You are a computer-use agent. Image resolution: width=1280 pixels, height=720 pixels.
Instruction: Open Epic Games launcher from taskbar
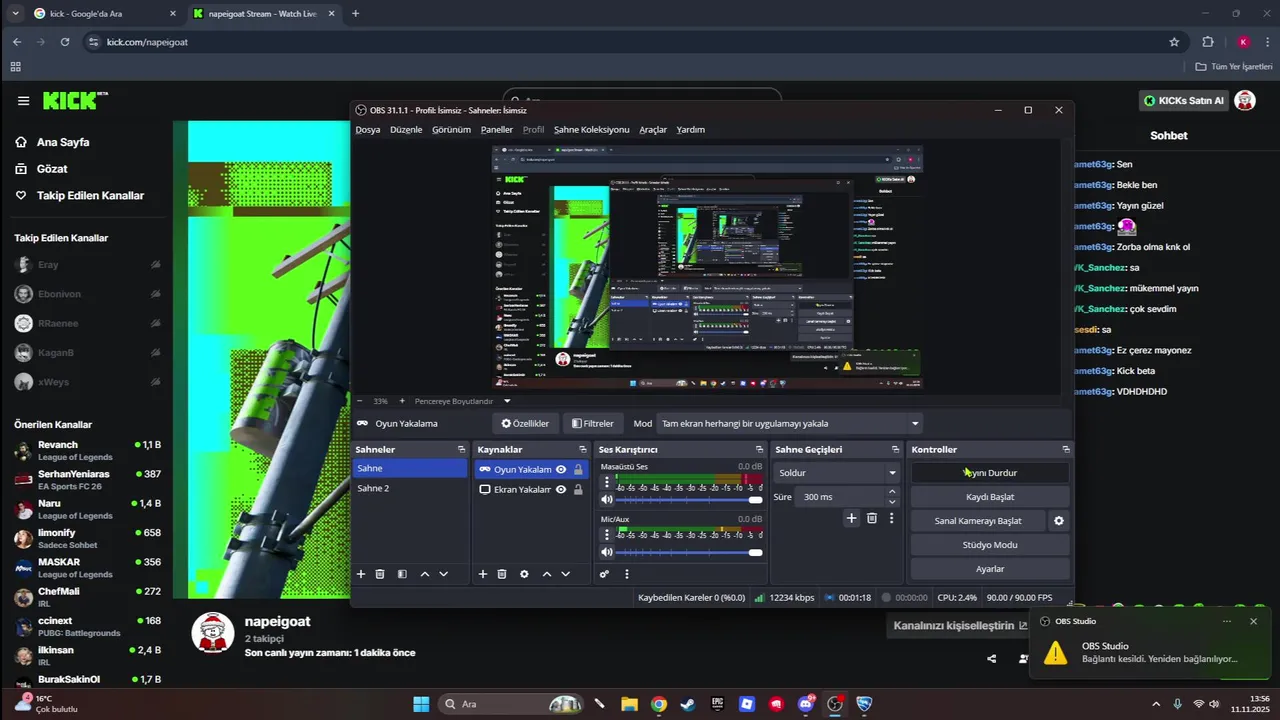point(717,704)
